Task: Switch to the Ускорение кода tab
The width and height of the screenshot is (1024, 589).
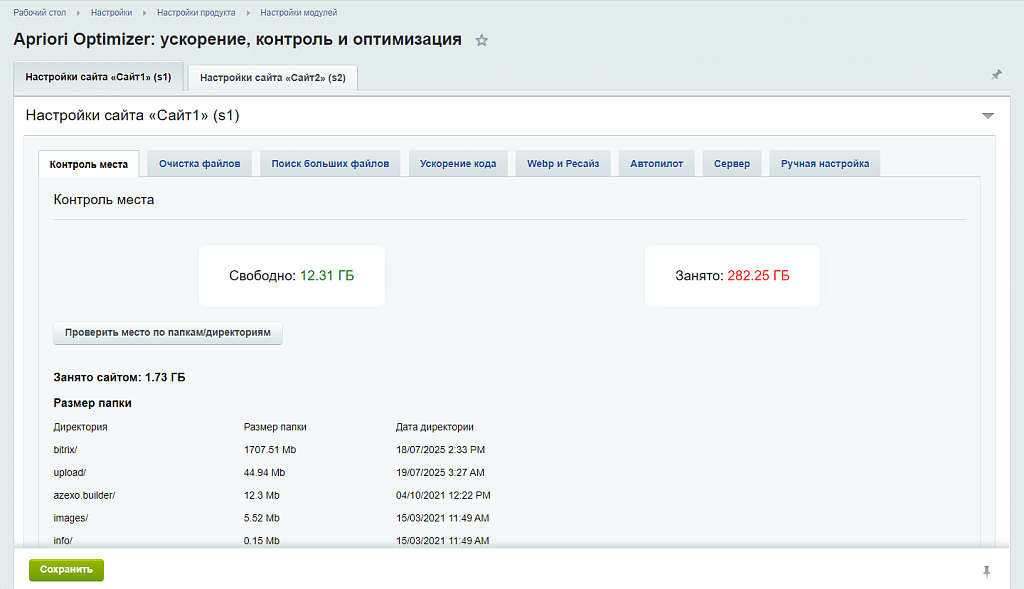Action: [x=458, y=163]
